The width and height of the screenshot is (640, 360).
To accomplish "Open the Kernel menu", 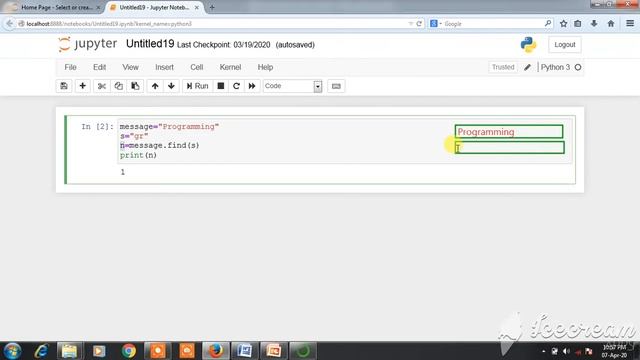I will pos(230,67).
